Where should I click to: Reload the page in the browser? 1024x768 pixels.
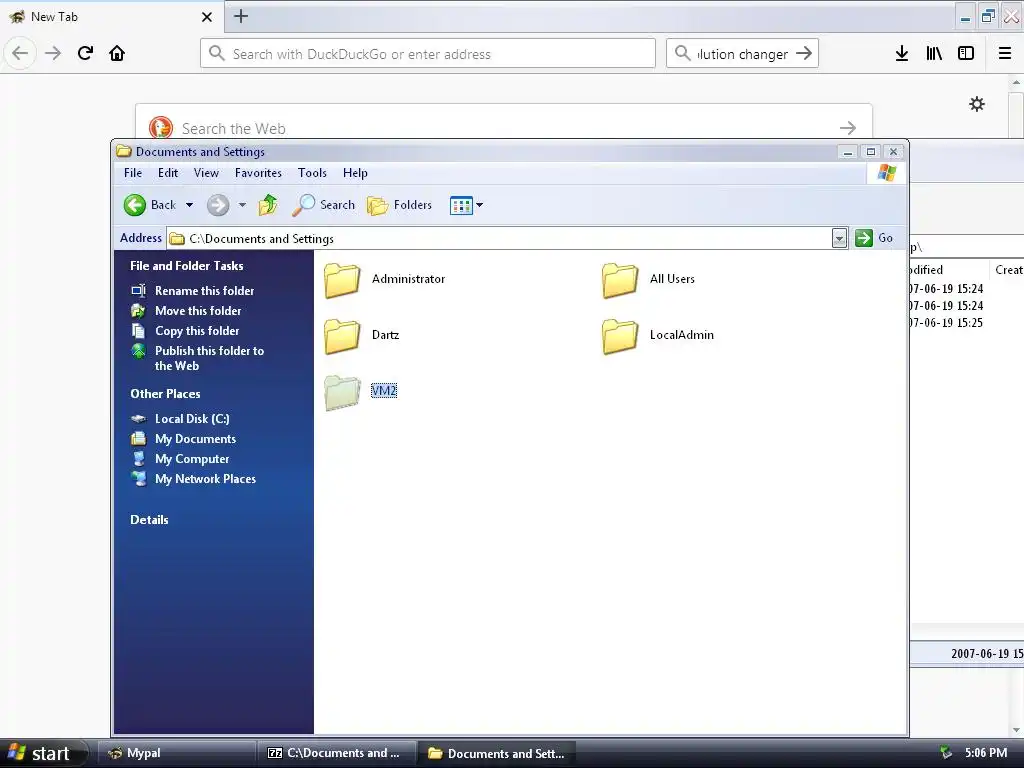tap(85, 53)
